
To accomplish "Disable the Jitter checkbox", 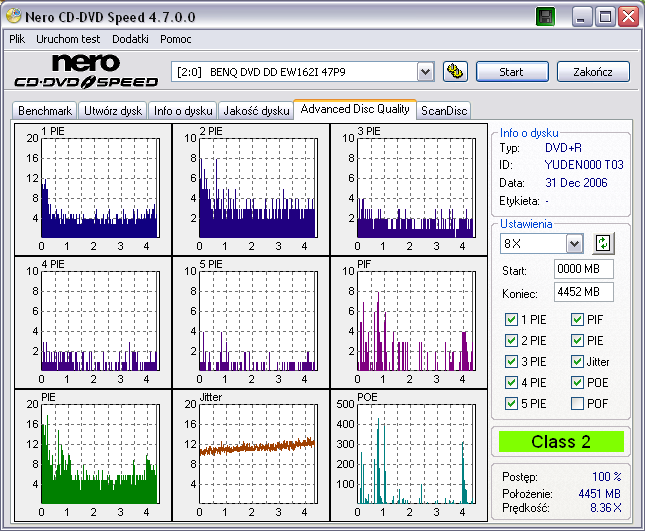I will coord(577,362).
